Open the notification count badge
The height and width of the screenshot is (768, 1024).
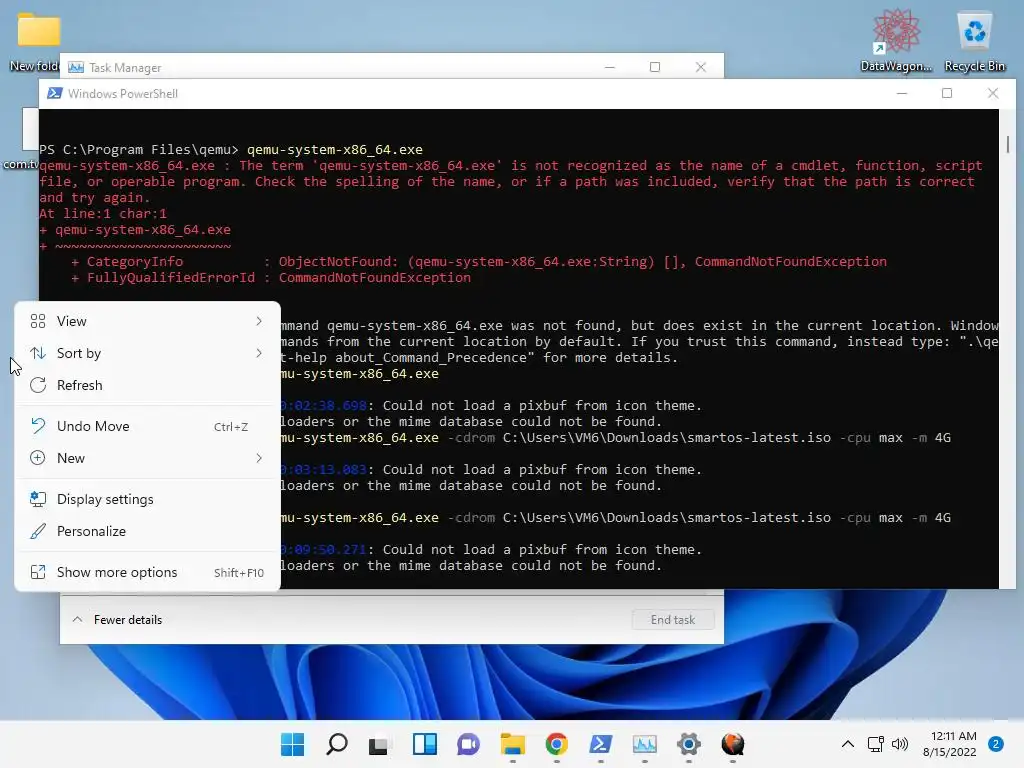(996, 744)
